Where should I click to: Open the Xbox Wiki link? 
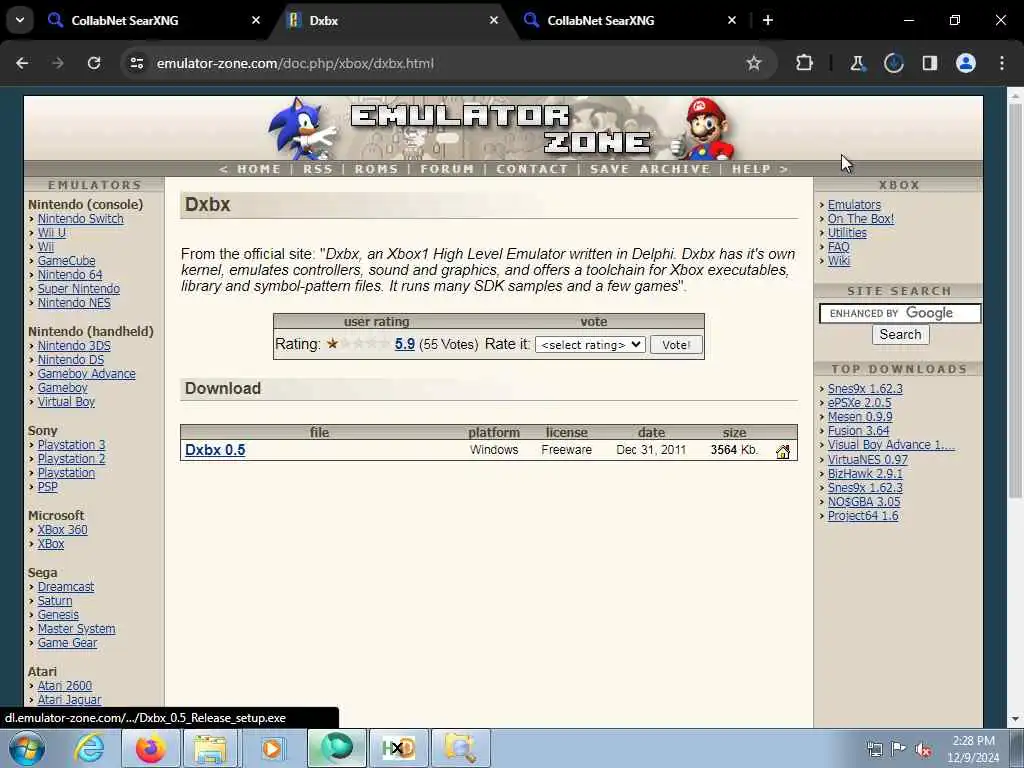coord(839,261)
